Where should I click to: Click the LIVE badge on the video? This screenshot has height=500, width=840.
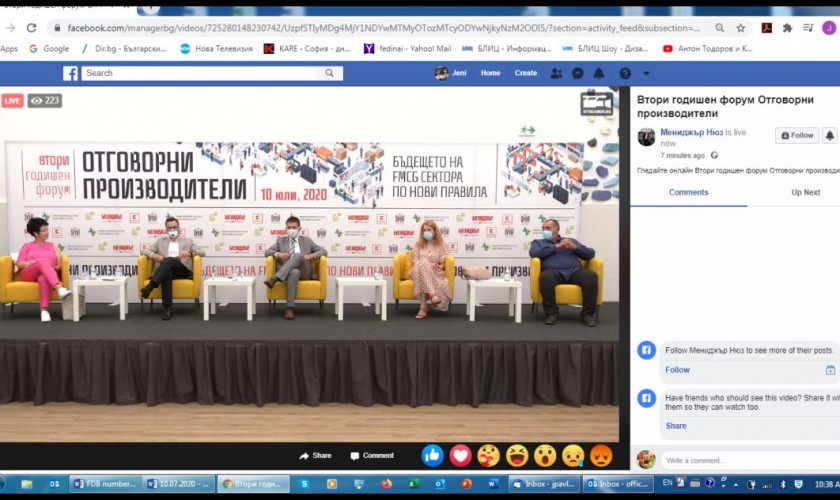pyautogui.click(x=12, y=101)
